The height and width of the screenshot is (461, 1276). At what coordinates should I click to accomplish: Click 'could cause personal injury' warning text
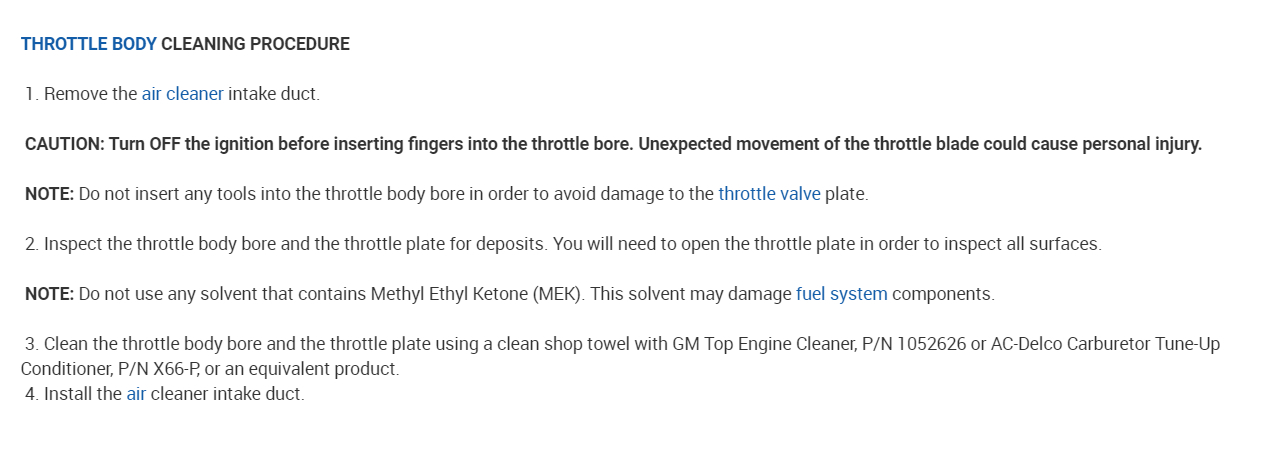tap(1099, 144)
